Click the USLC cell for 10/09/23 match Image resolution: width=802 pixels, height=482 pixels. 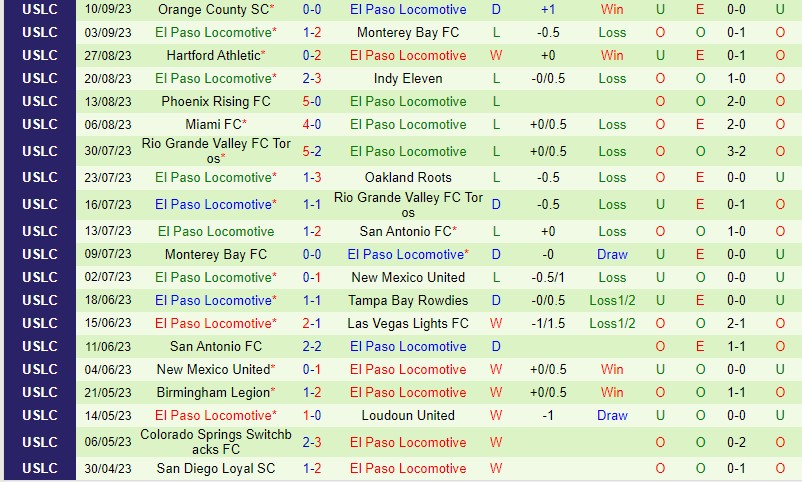[39, 9]
